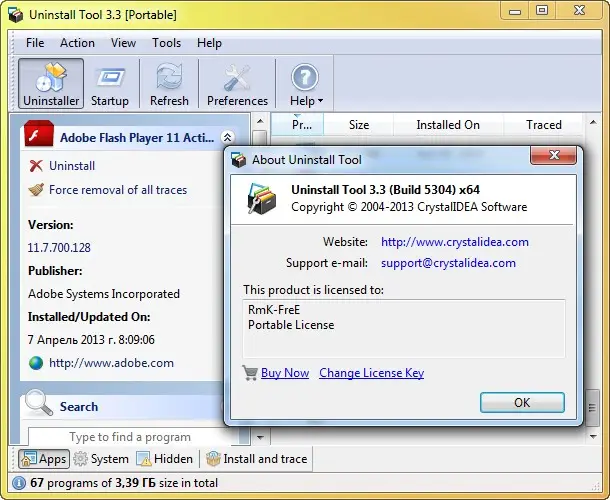This screenshot has width=610, height=500.
Task: Sort by the Size column header
Action: click(359, 125)
